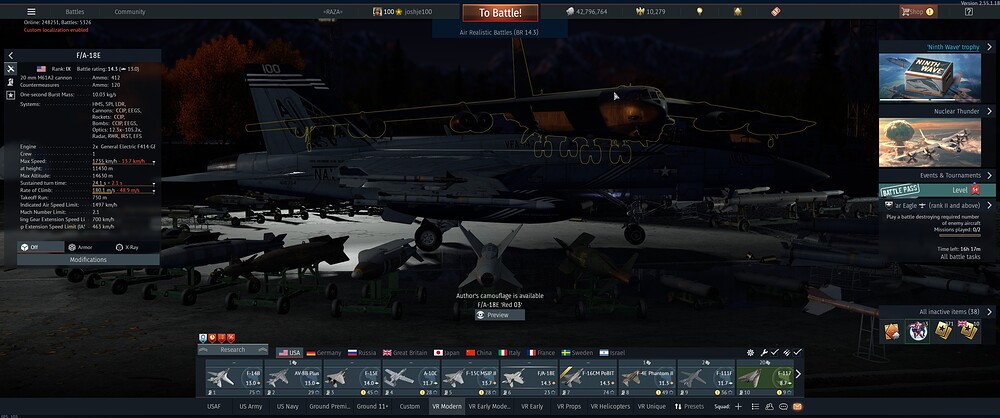Open the Community menu
1000x418 pixels.
tap(129, 12)
